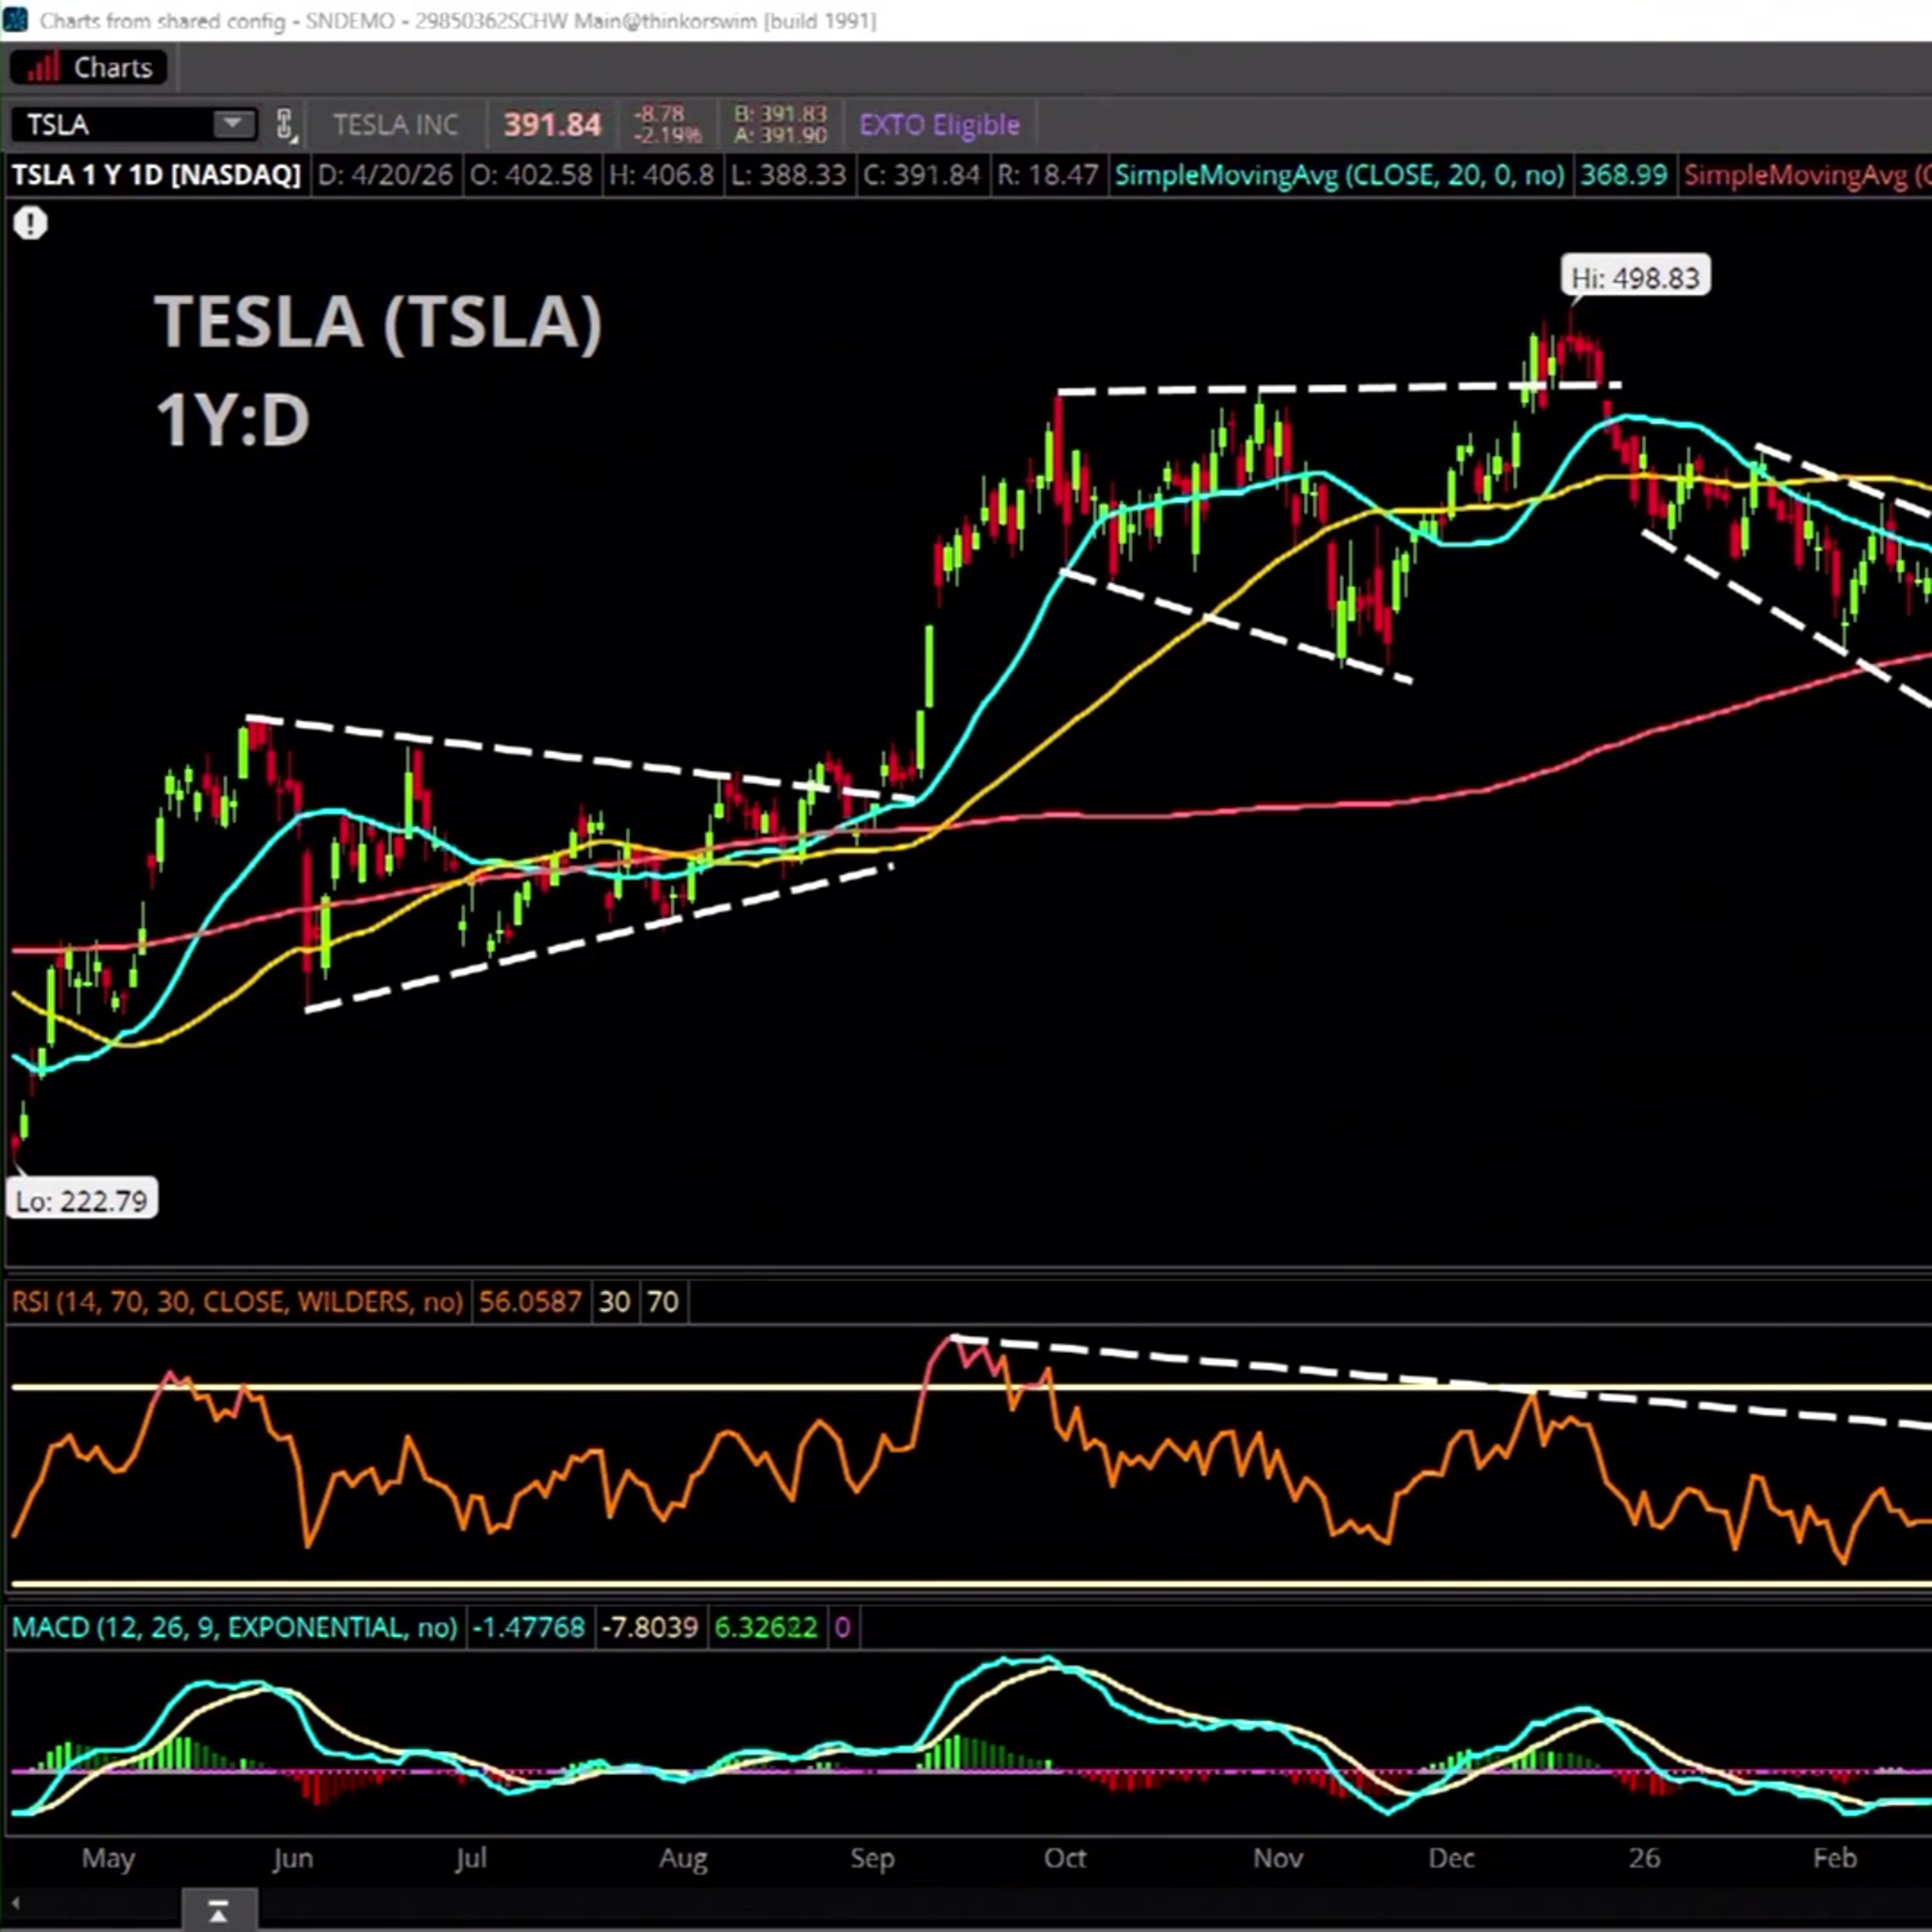Click the close value C: 391.84

[922, 175]
